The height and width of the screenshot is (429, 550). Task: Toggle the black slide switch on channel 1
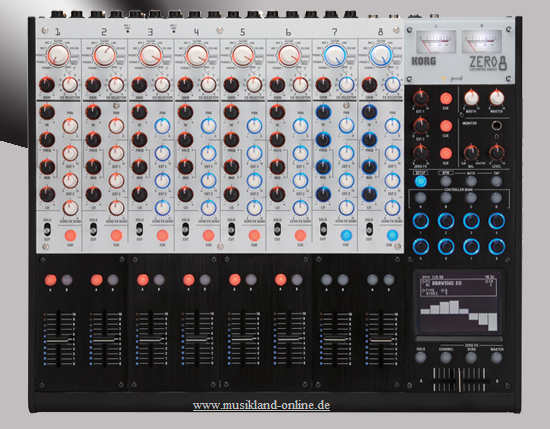[47, 229]
